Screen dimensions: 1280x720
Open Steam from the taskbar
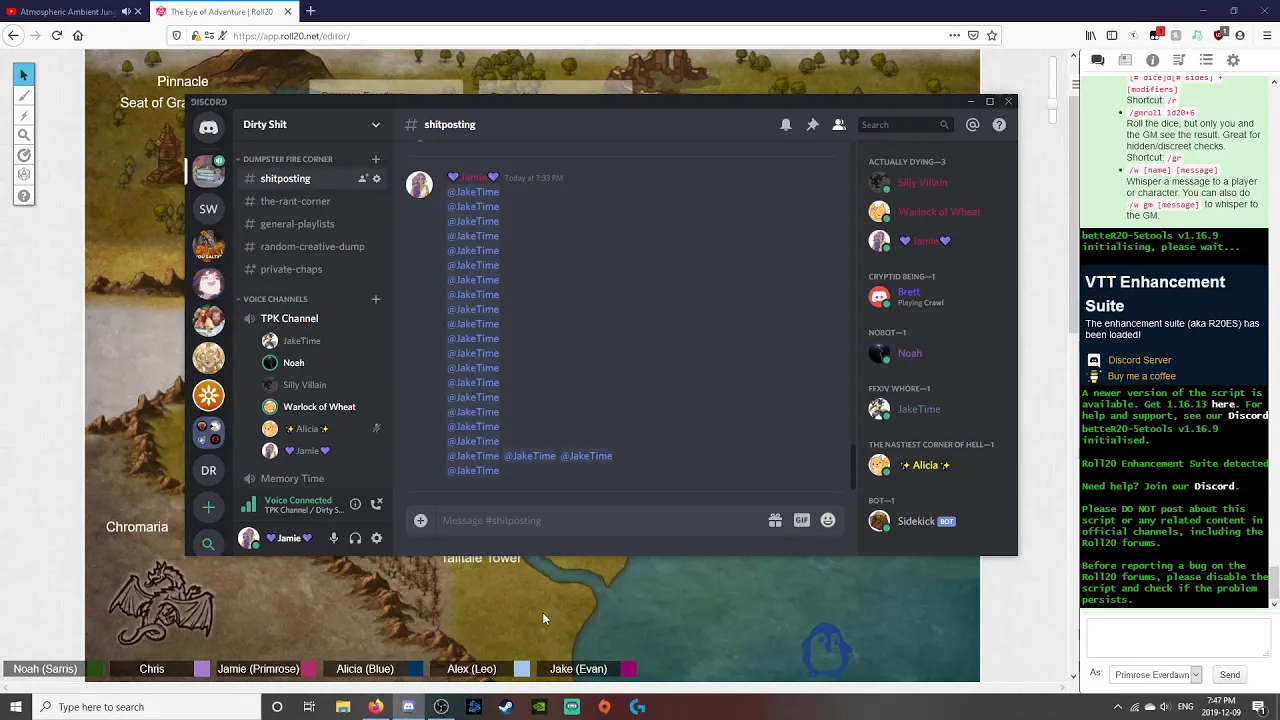506,707
